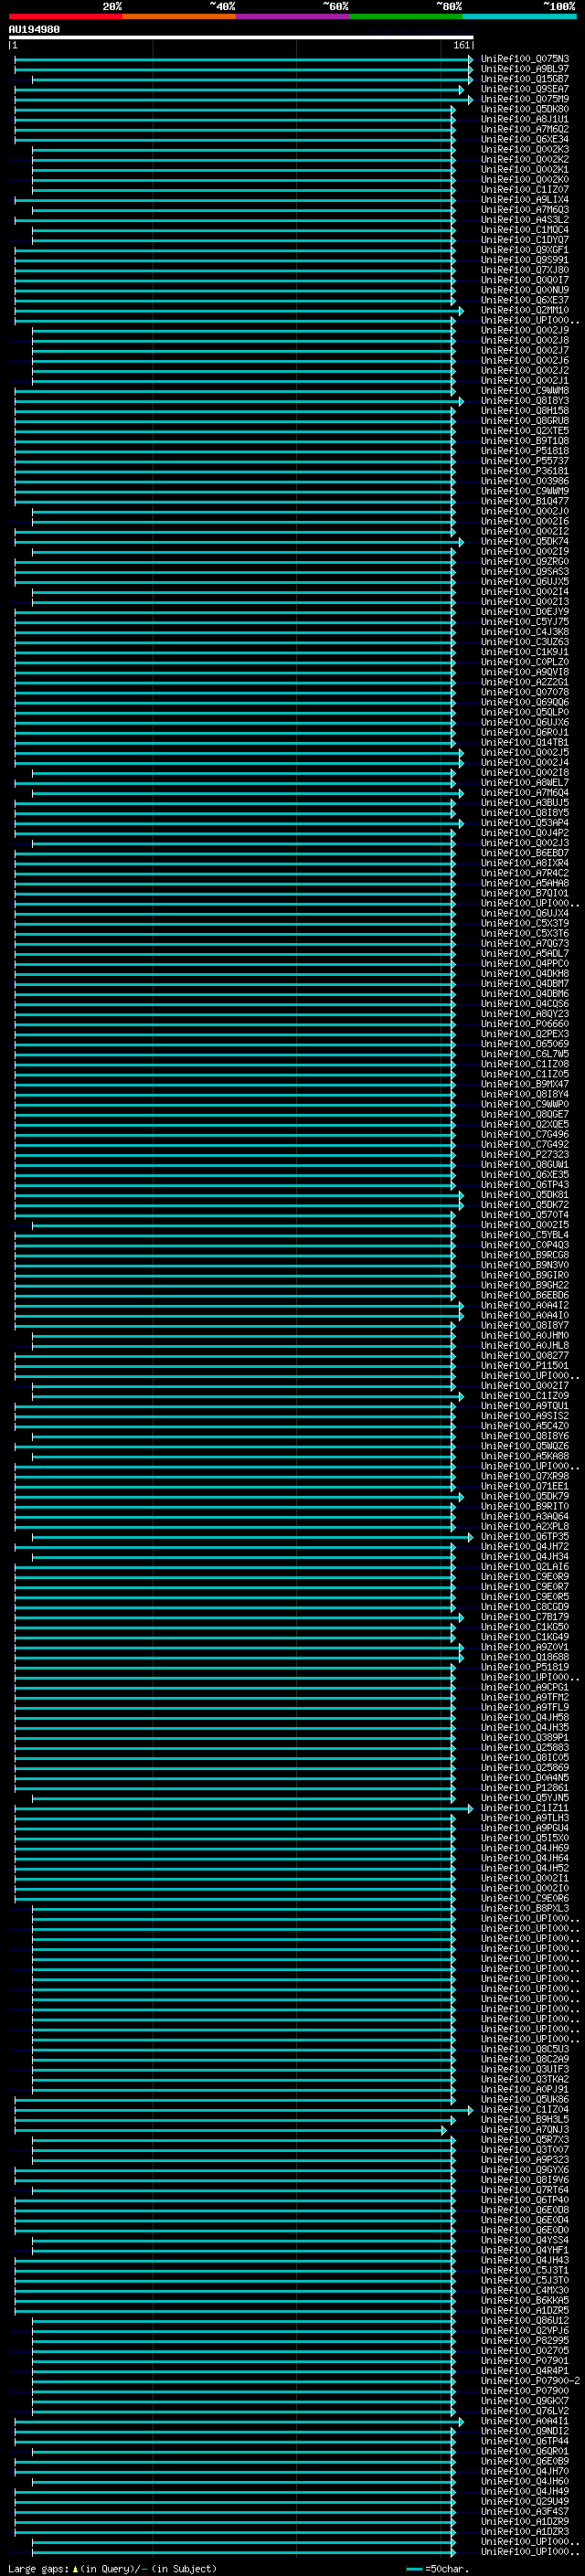Click the purple ~60% identity legend segment
This screenshot has height=2576, width=585.
point(293,16)
